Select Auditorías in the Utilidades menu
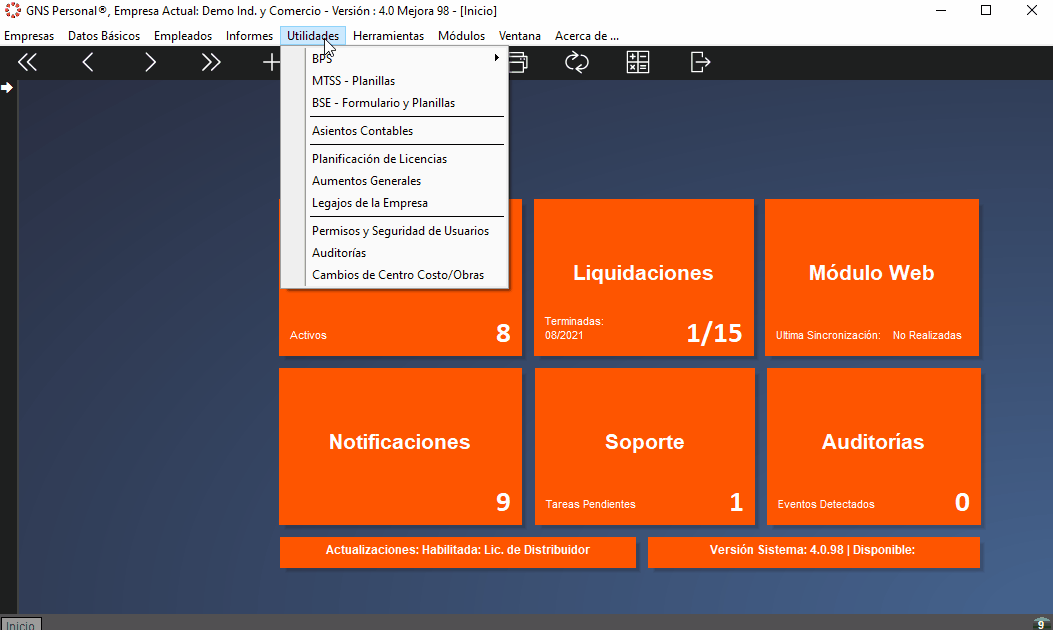The width and height of the screenshot is (1053, 630). (406, 253)
